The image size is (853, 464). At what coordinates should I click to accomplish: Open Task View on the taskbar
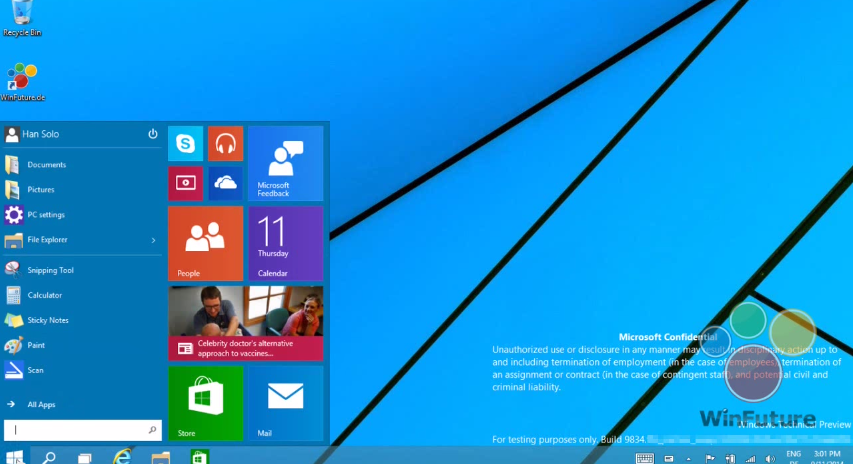tap(84, 457)
